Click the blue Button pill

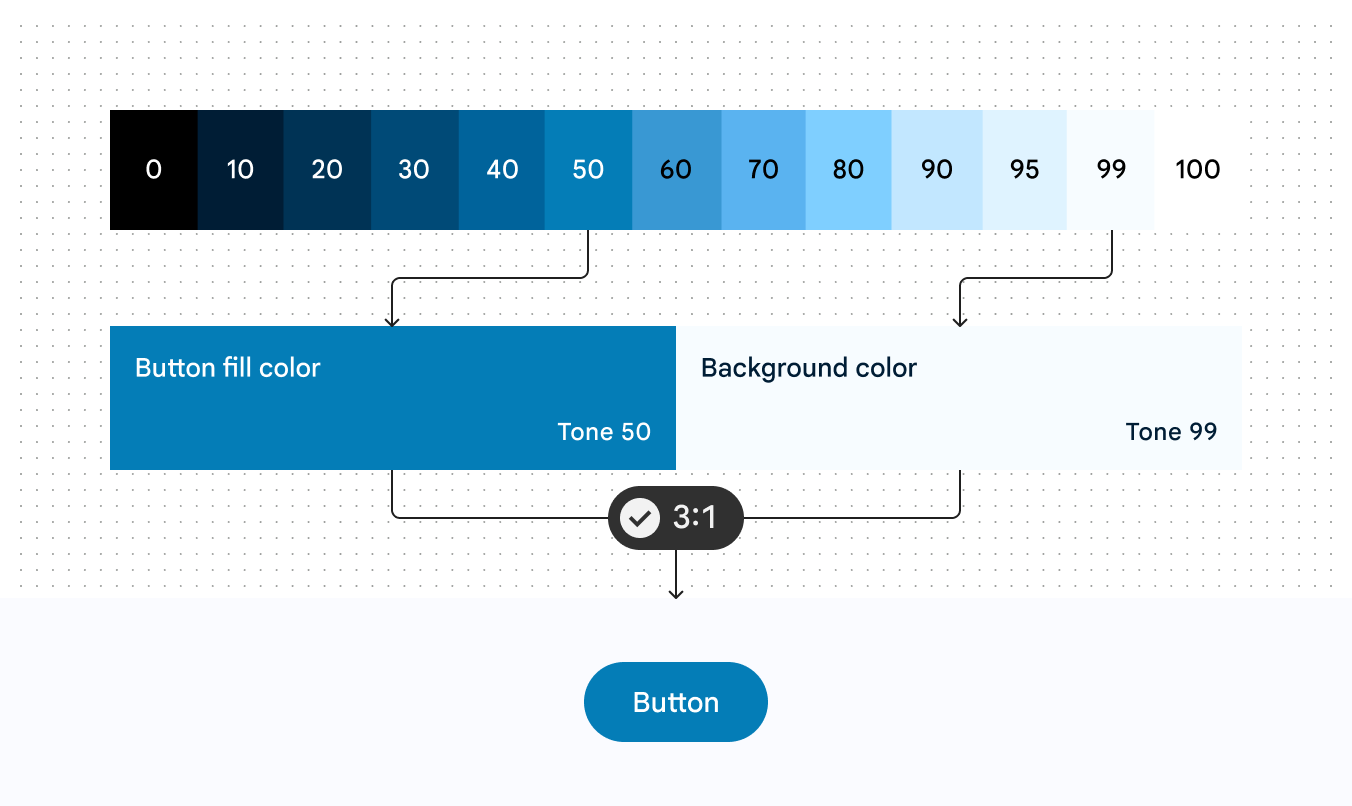coord(676,702)
